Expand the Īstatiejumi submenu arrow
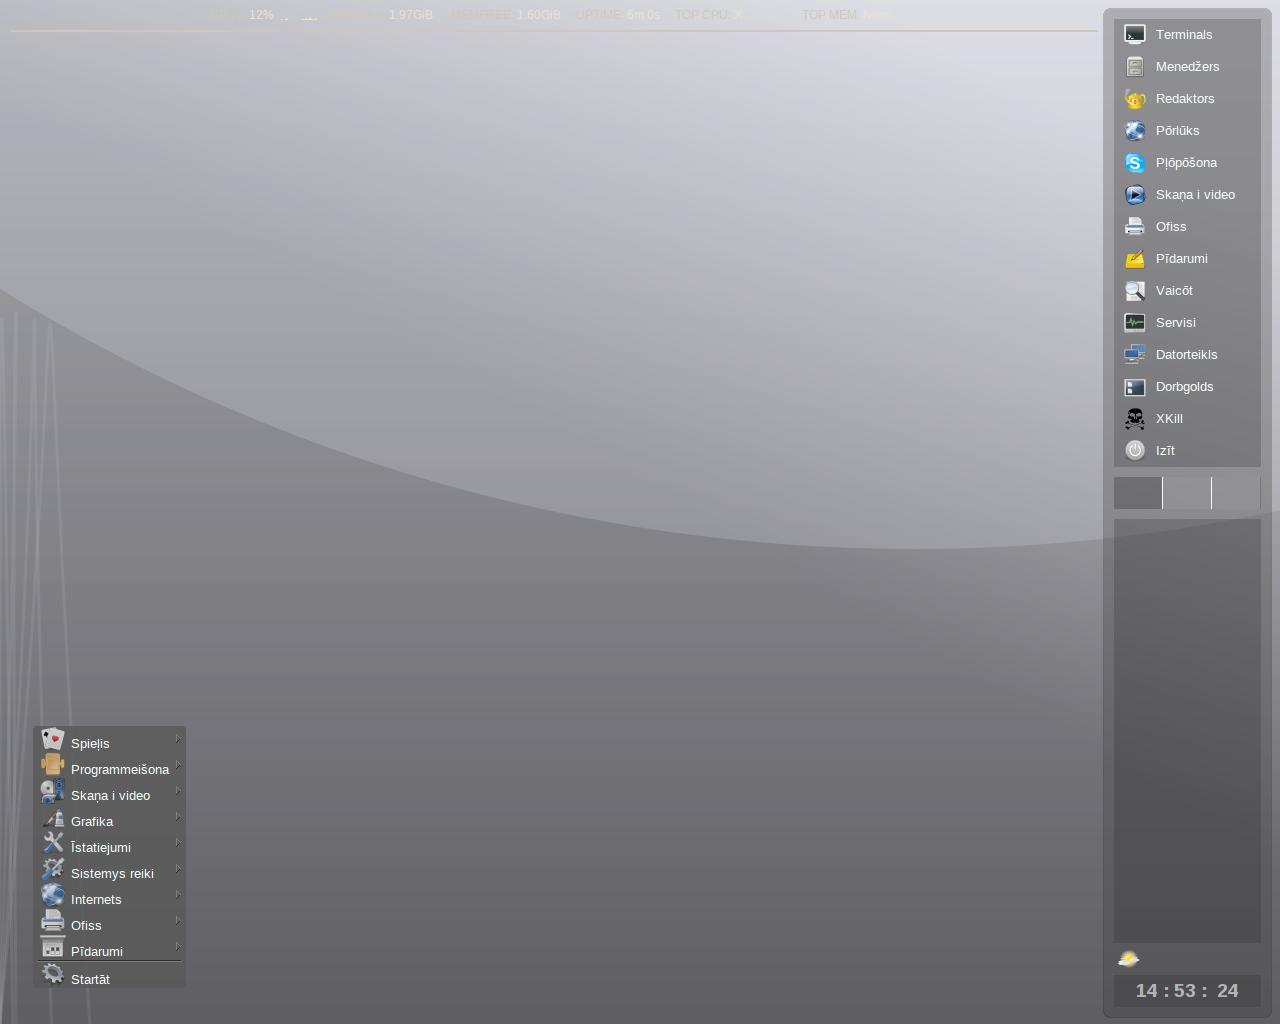This screenshot has height=1024, width=1280. tap(178, 843)
